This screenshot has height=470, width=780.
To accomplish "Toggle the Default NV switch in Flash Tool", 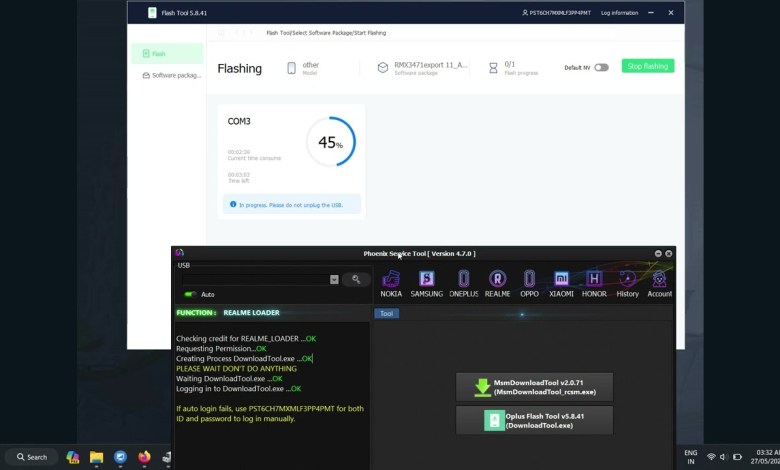I will pos(601,68).
